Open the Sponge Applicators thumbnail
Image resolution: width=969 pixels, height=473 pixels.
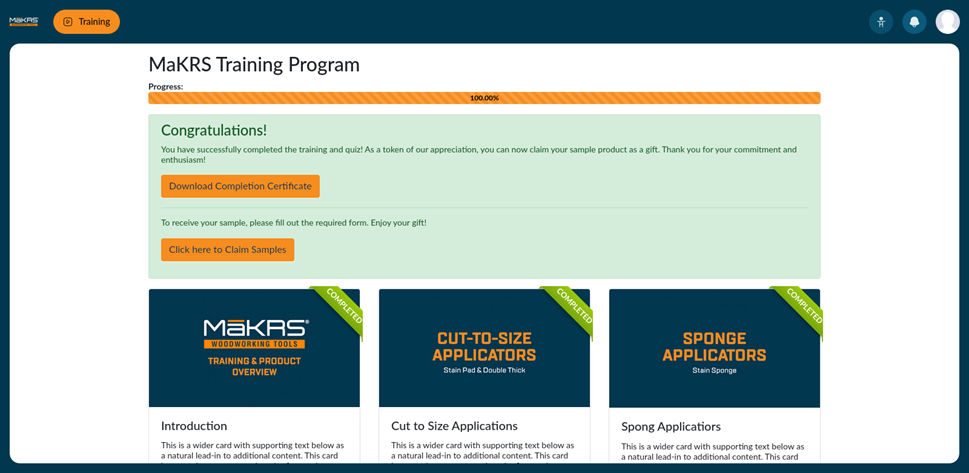point(714,348)
